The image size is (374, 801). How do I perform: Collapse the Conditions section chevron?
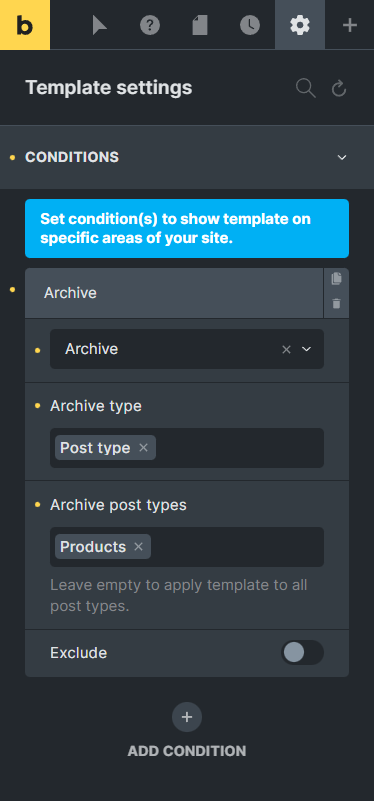click(342, 157)
